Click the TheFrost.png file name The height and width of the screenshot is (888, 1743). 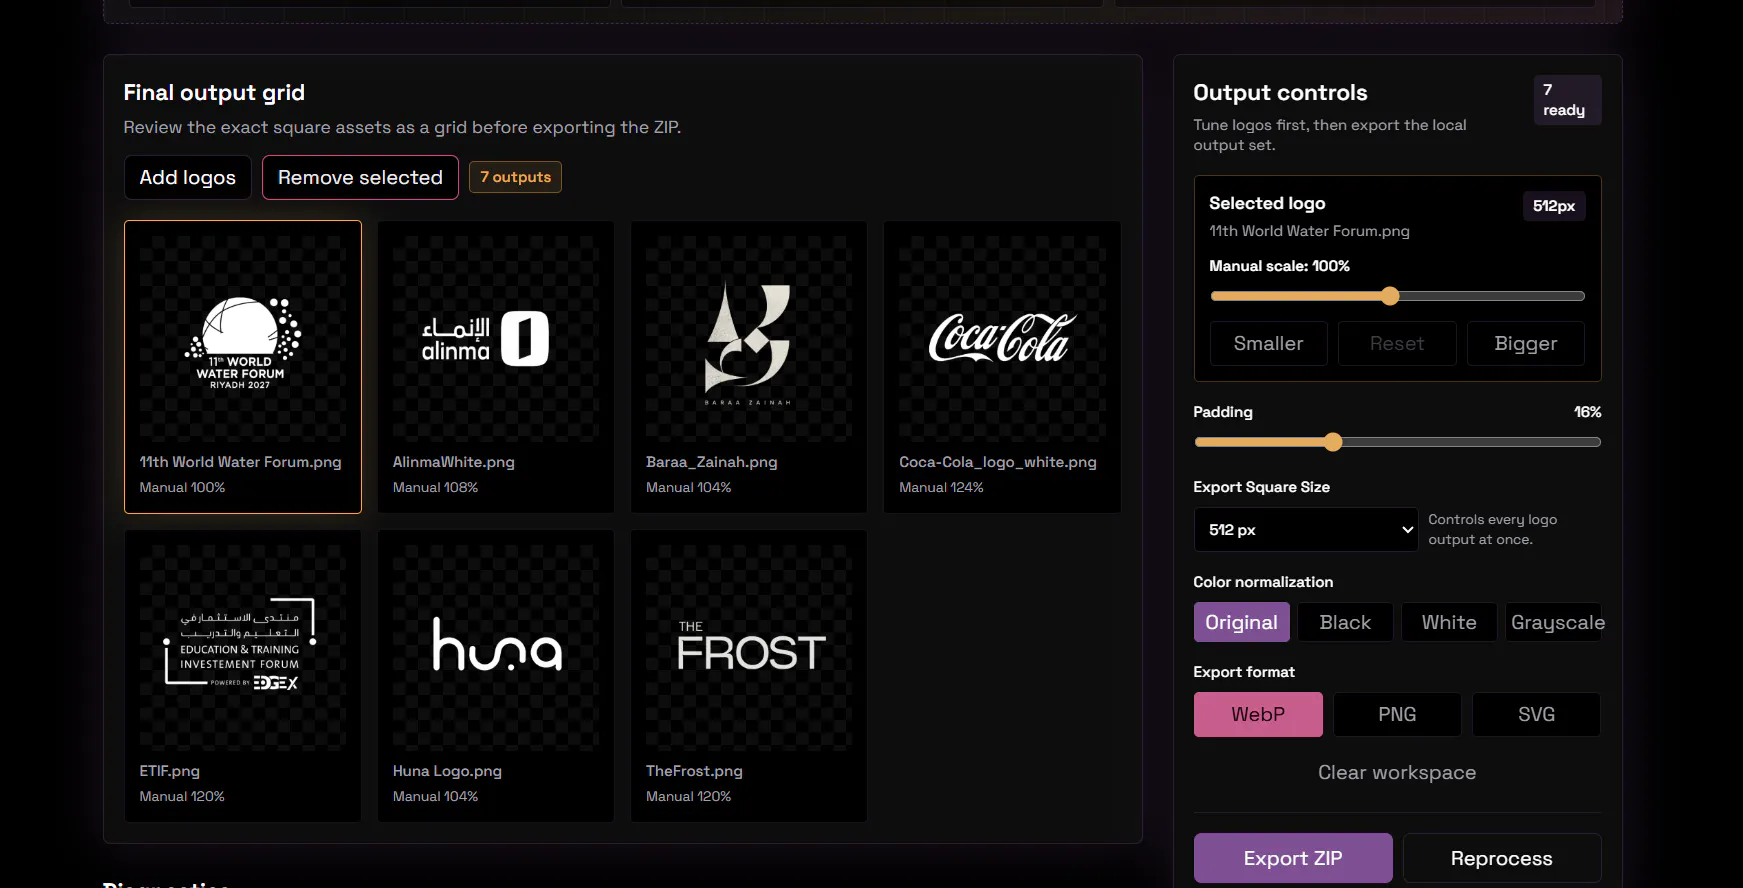(694, 771)
